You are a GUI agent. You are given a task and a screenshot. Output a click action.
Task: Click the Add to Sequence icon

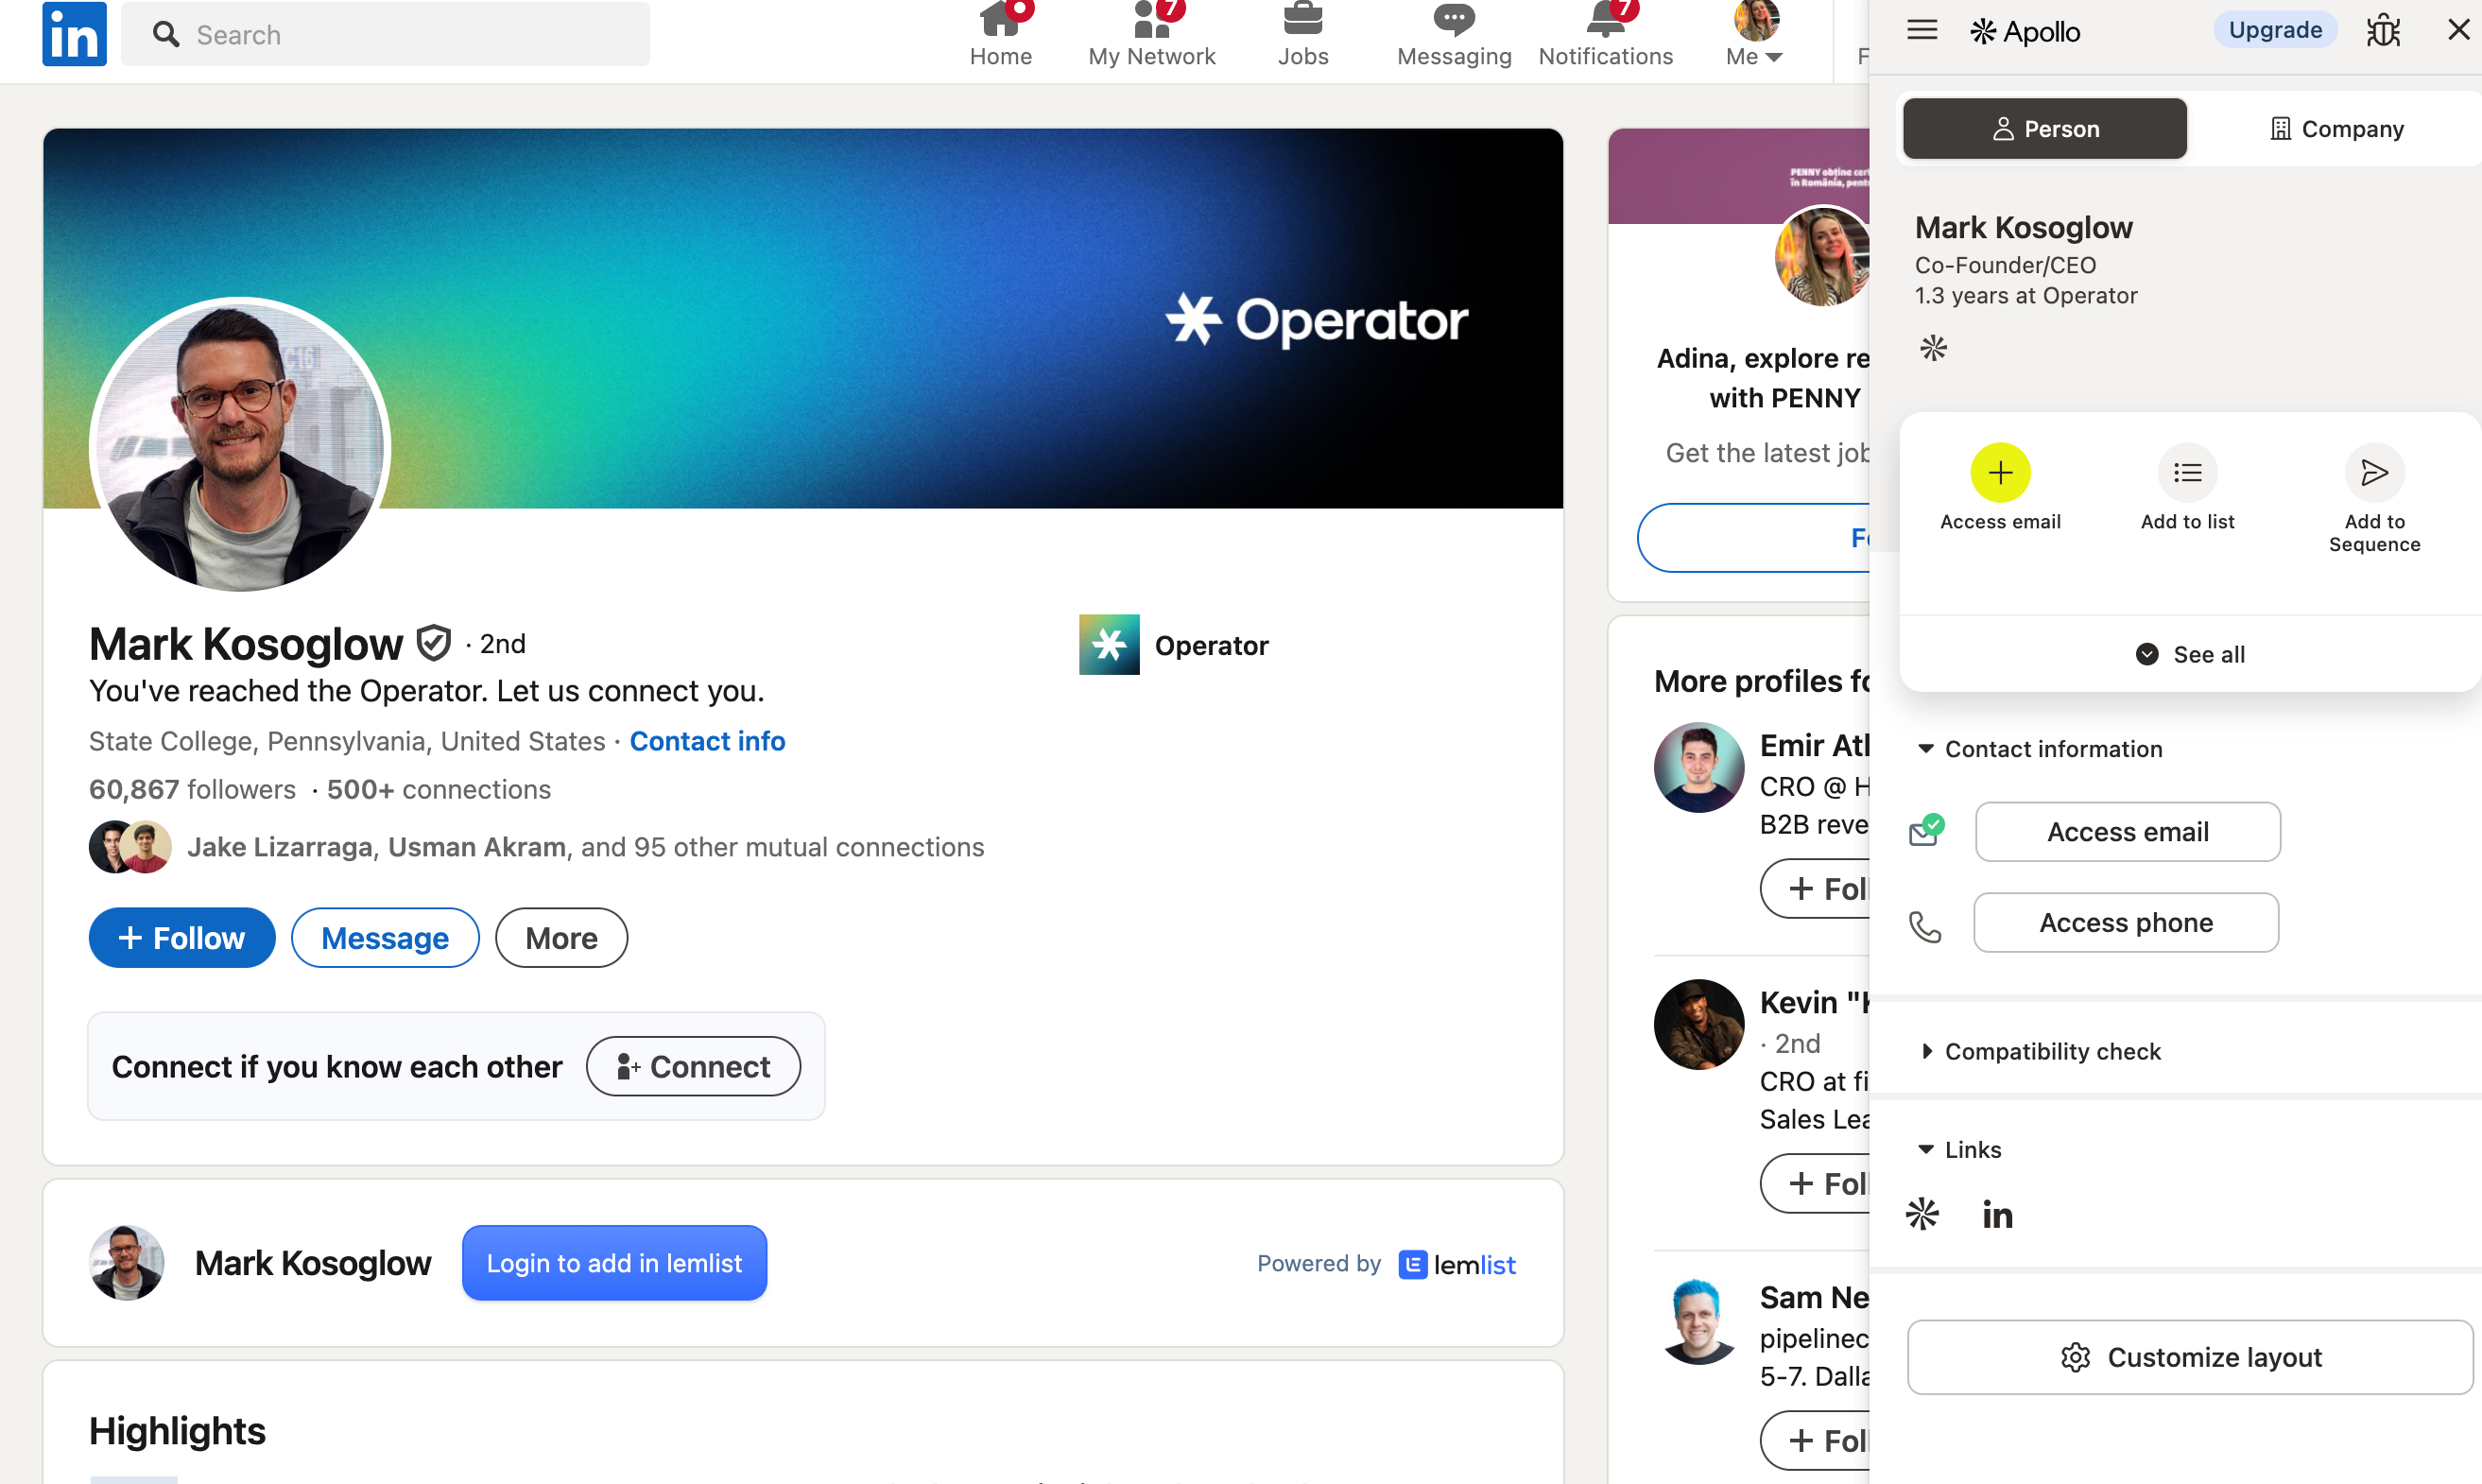tap(2374, 472)
